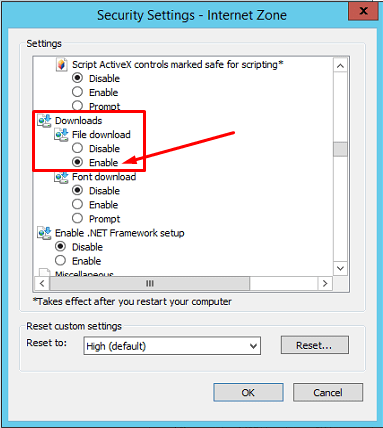Click the settings list scroll down arrow
The width and height of the screenshot is (383, 428).
(340, 268)
